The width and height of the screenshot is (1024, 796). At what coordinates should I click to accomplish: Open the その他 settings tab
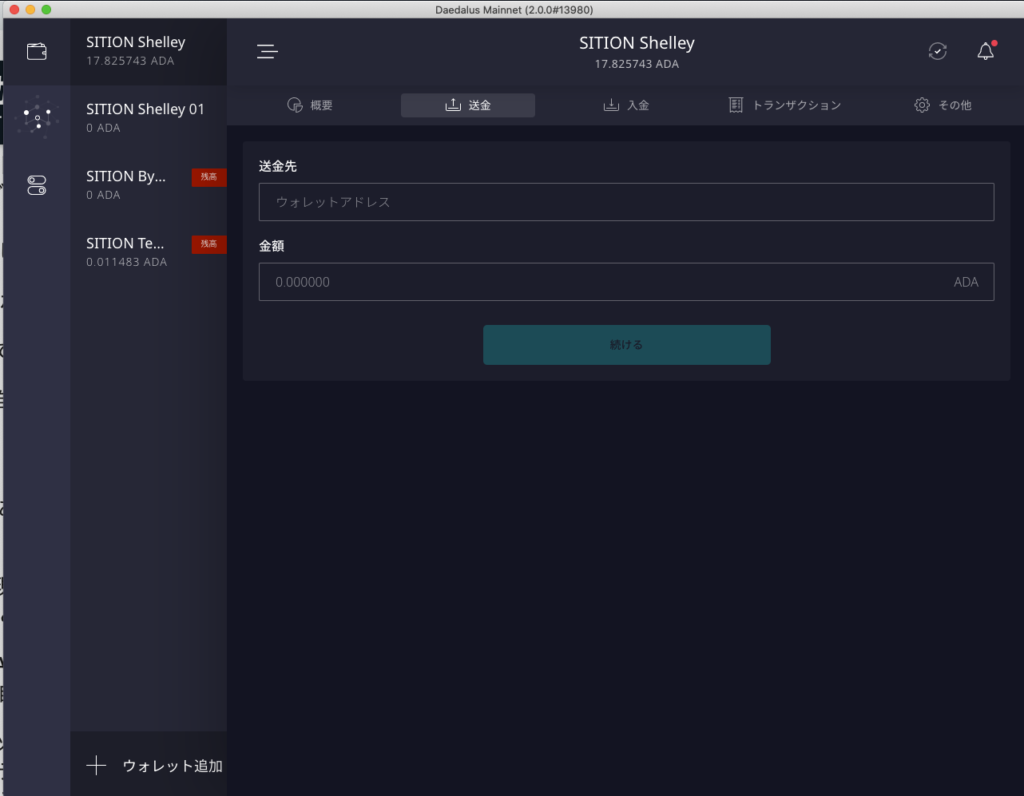click(942, 105)
